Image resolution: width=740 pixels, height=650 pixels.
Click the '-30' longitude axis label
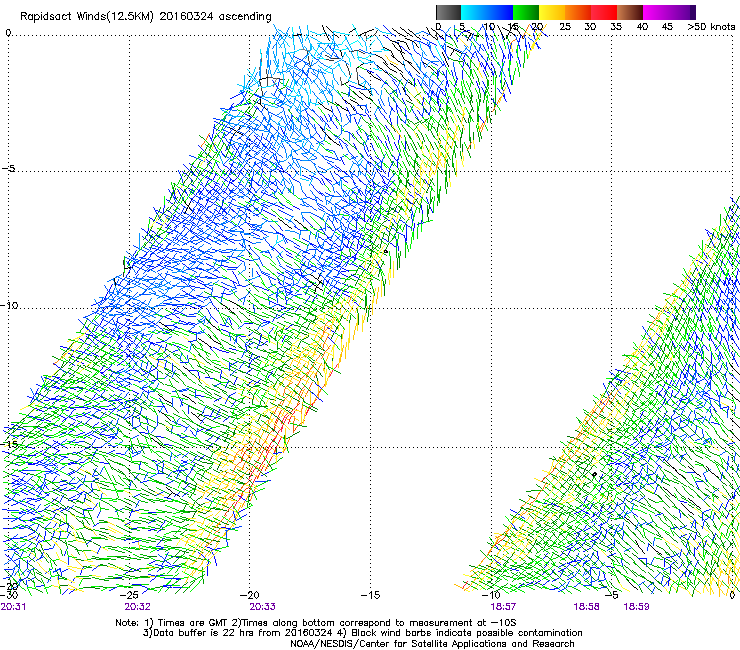(9, 595)
